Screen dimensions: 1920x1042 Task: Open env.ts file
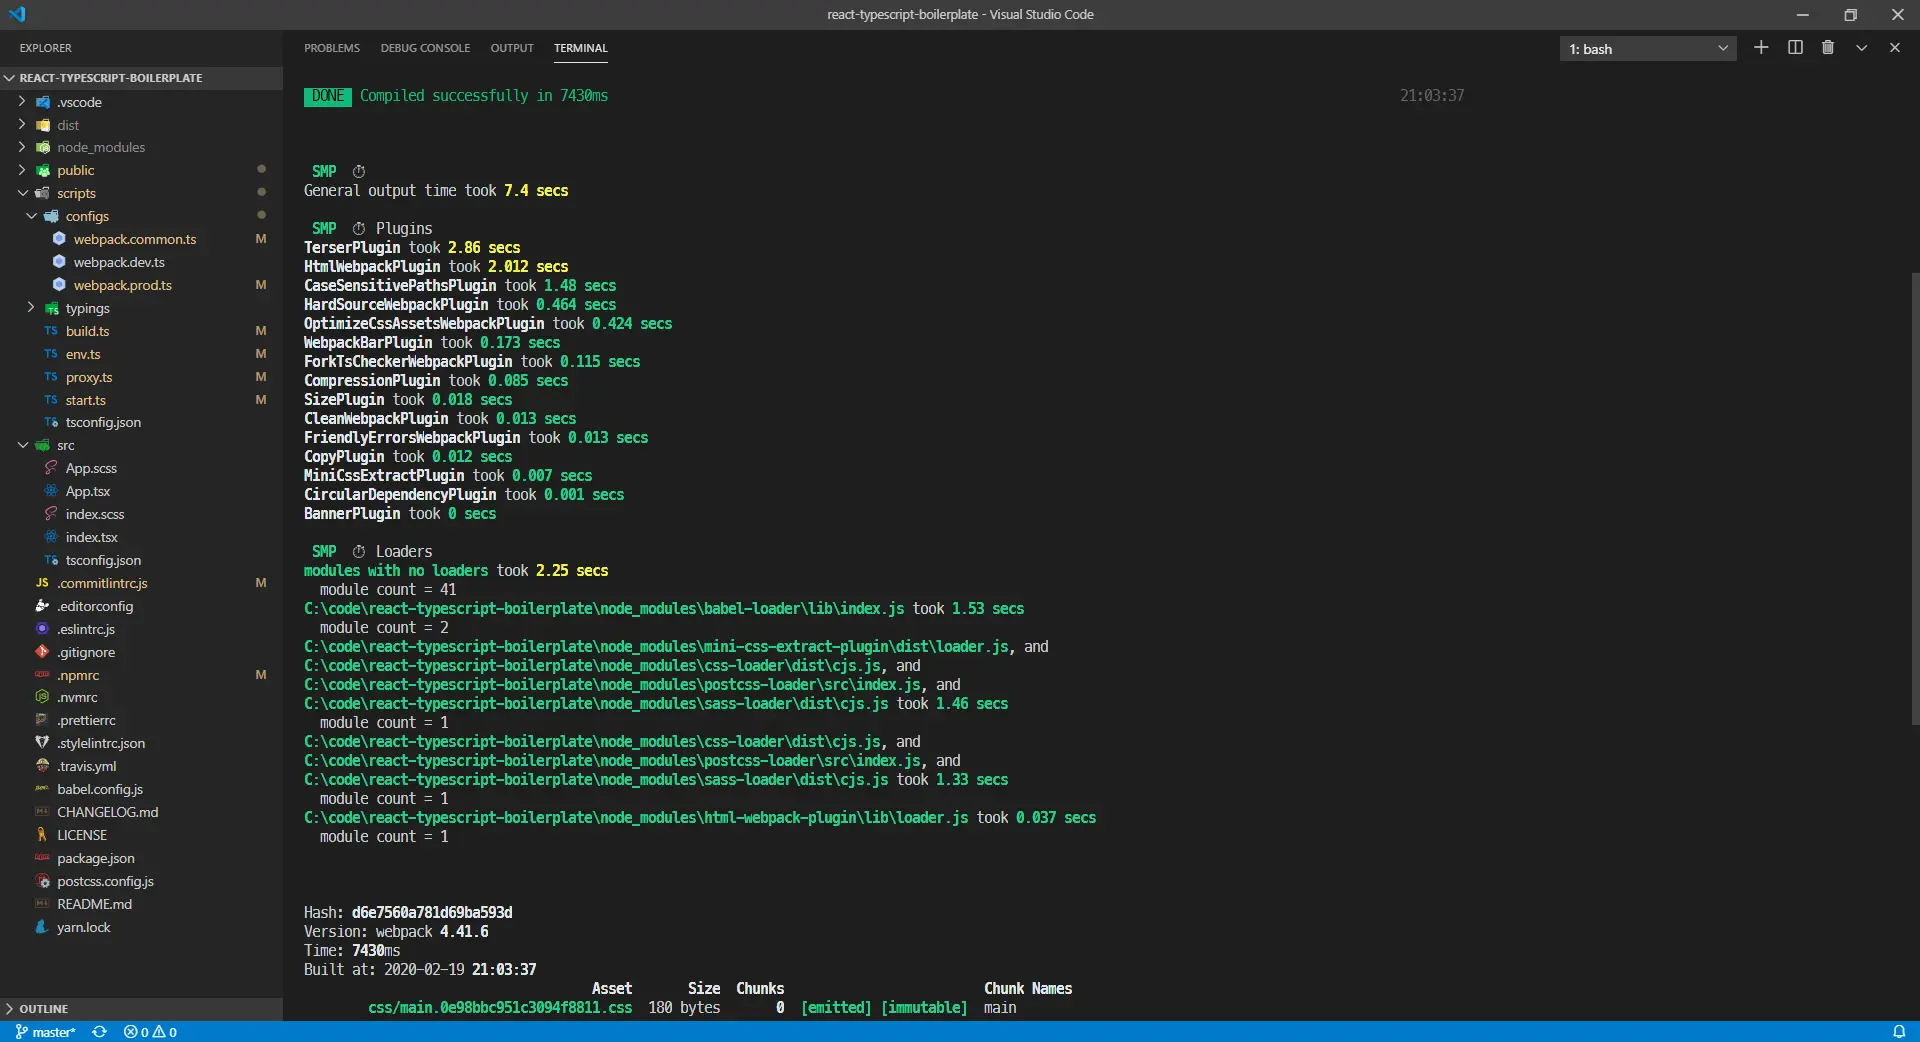(x=83, y=354)
